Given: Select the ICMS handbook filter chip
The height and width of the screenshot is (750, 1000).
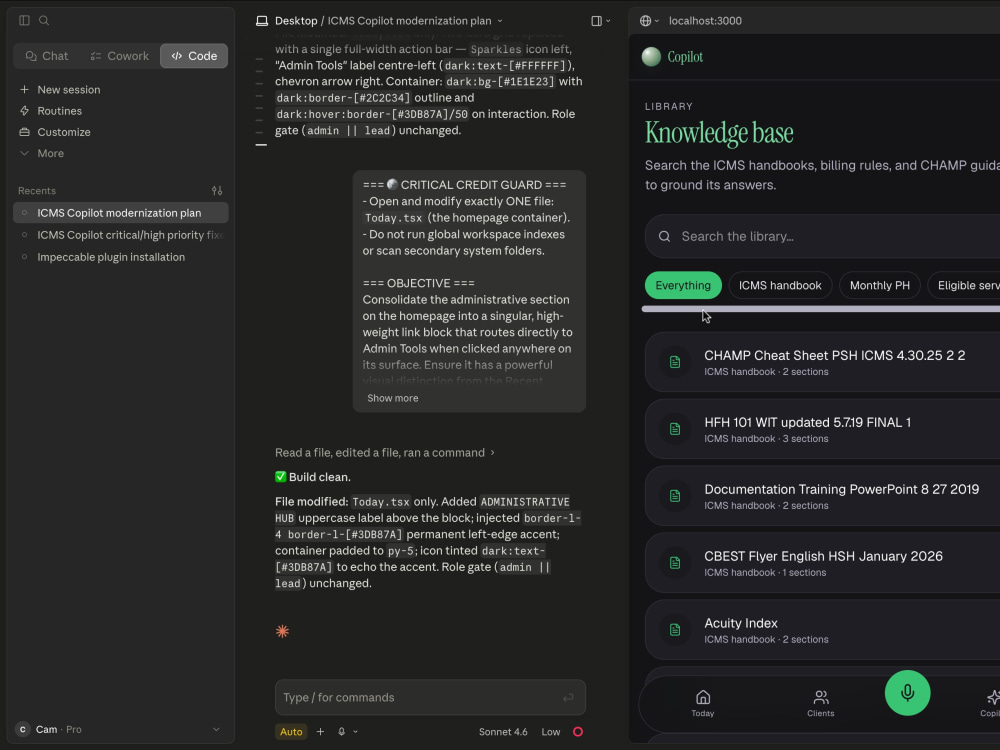Looking at the screenshot, I should point(780,286).
